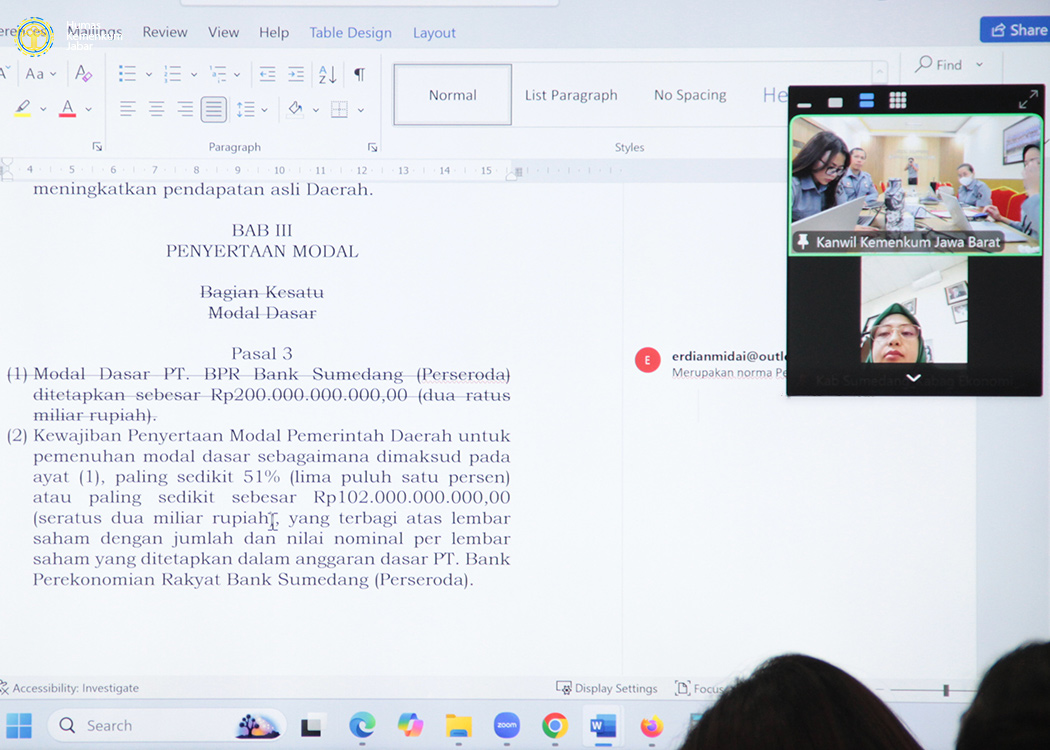Screen dimensions: 1050x750
Task: Open Microsoft Edge from the taskbar
Action: [362, 725]
